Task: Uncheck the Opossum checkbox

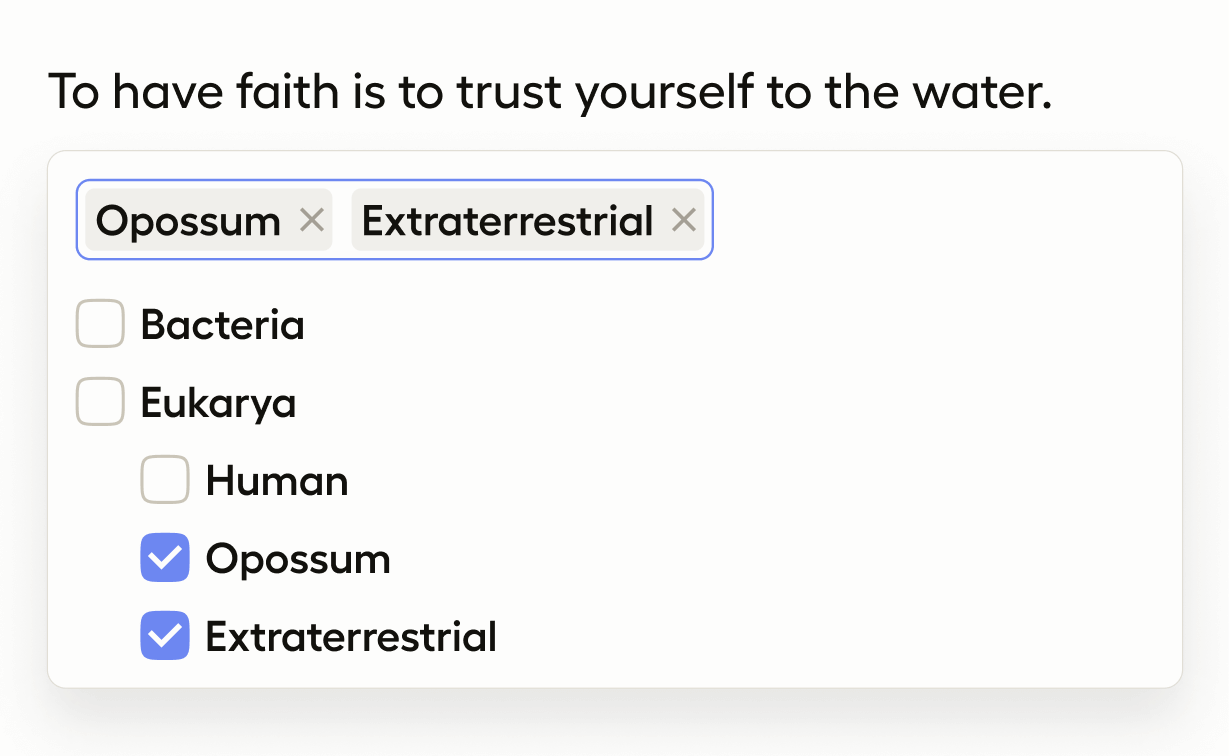Action: [165, 558]
